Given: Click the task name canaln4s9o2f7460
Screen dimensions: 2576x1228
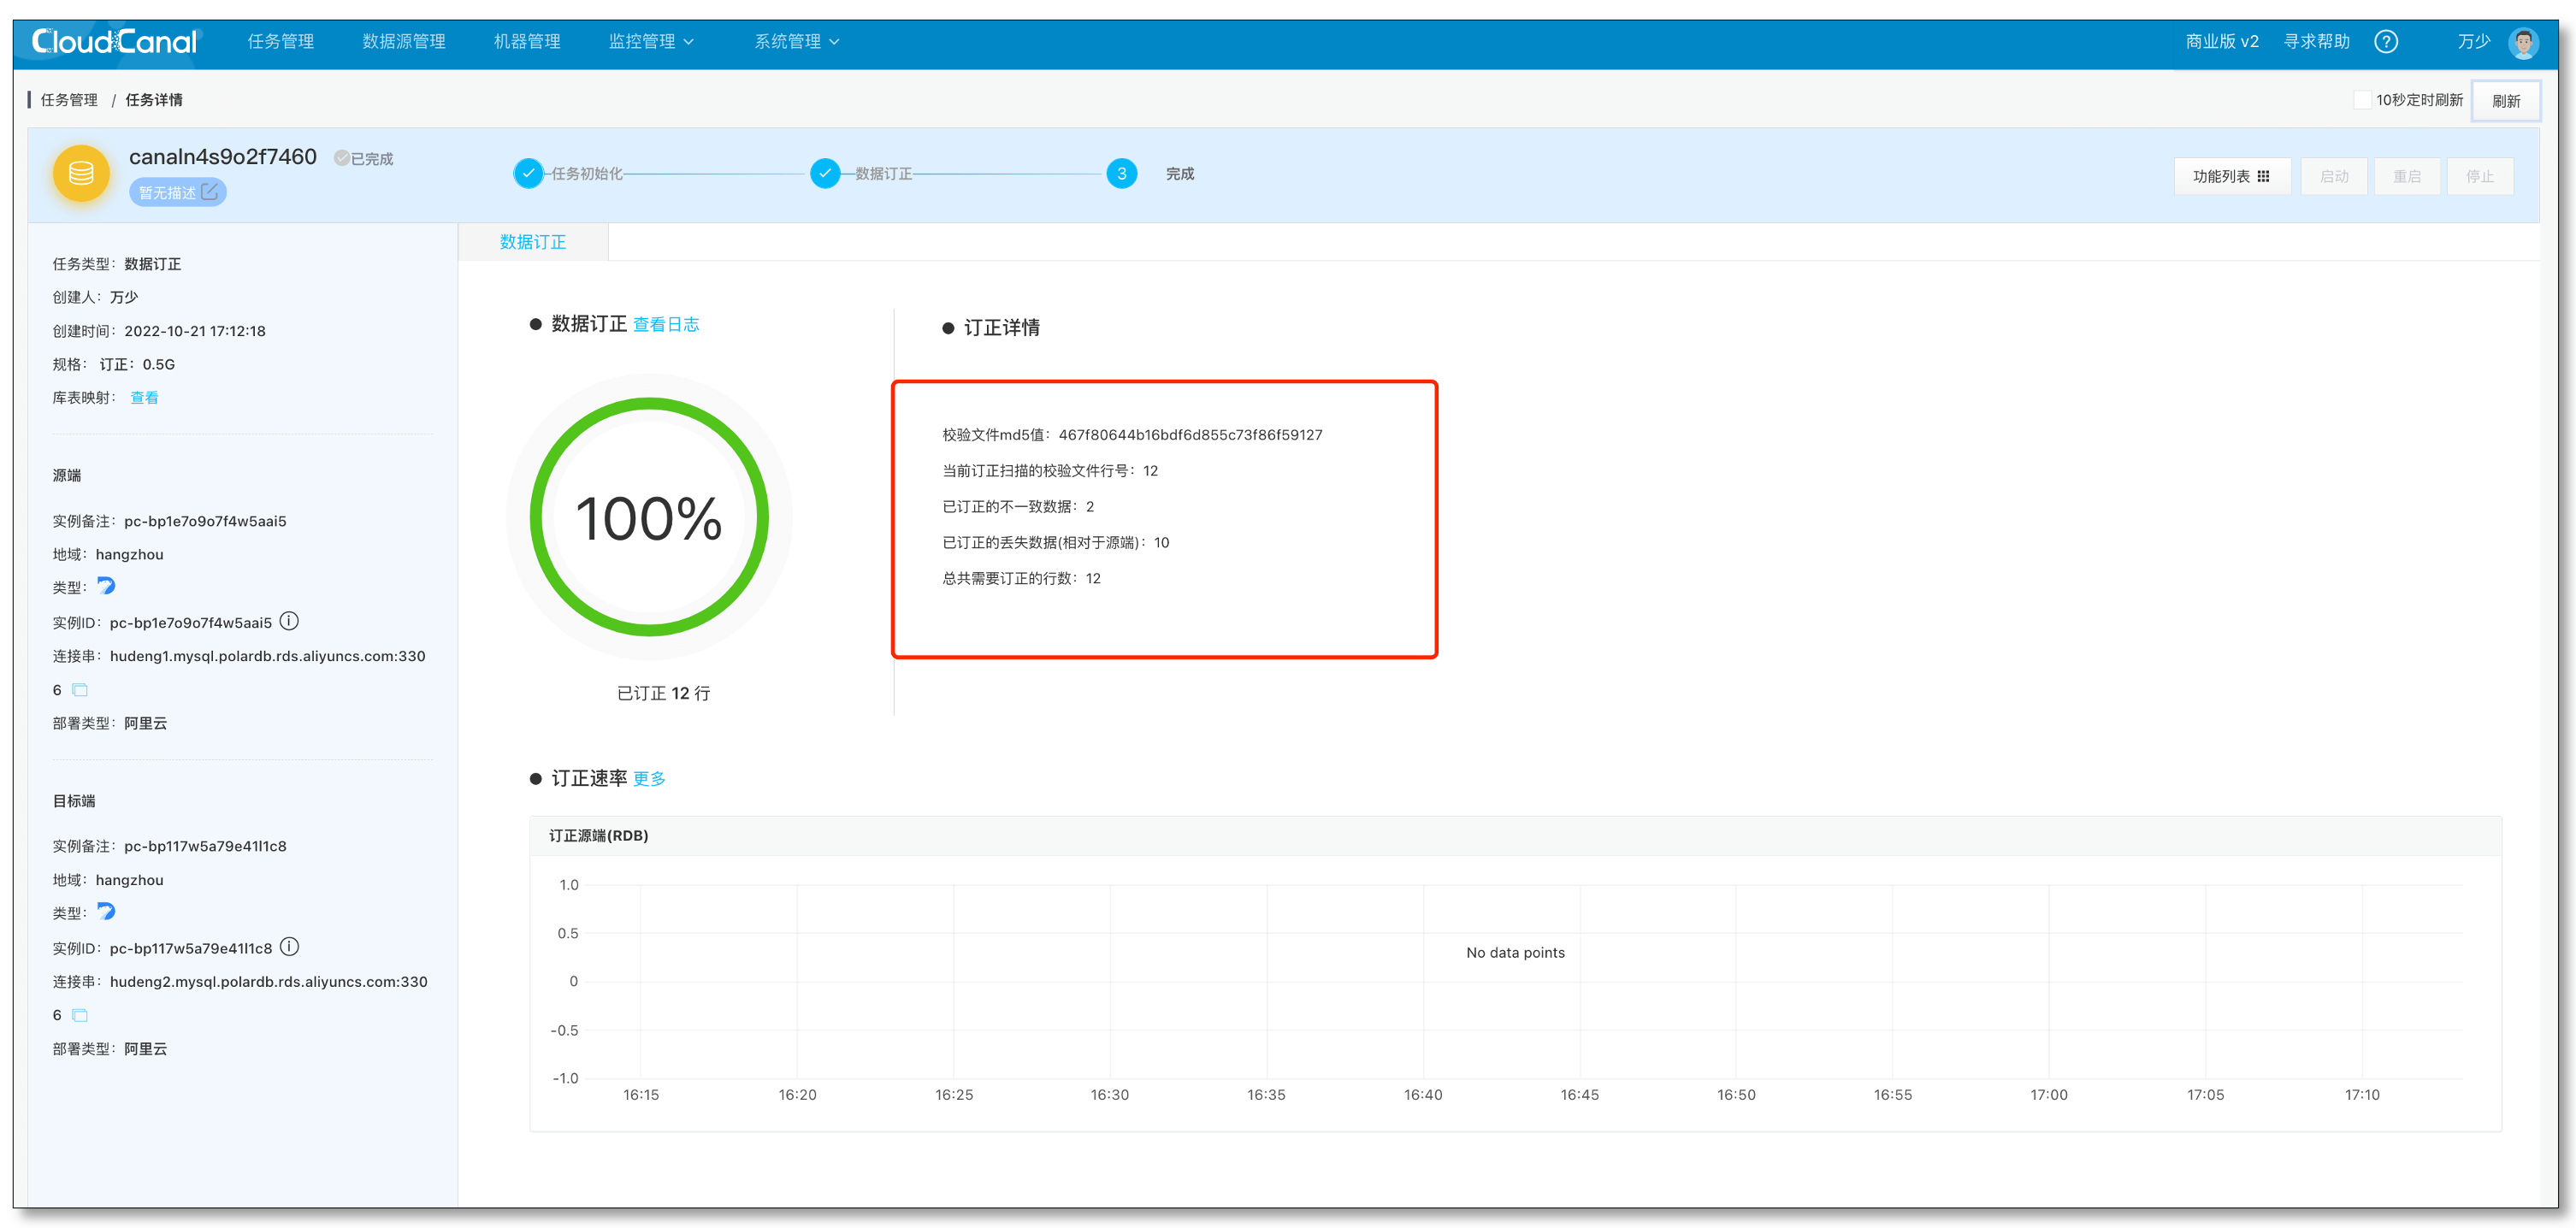Looking at the screenshot, I should point(223,157).
